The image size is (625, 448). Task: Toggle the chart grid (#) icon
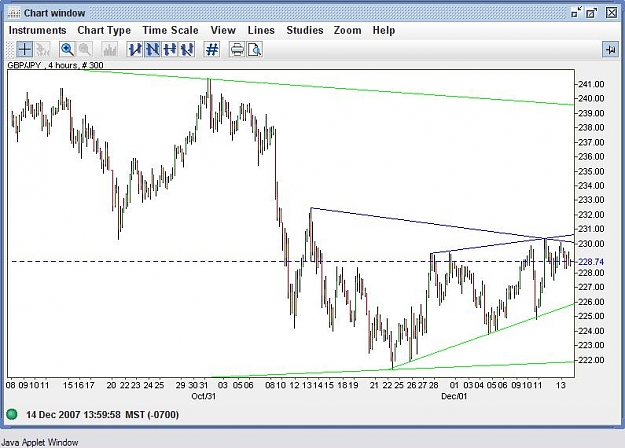[212, 49]
